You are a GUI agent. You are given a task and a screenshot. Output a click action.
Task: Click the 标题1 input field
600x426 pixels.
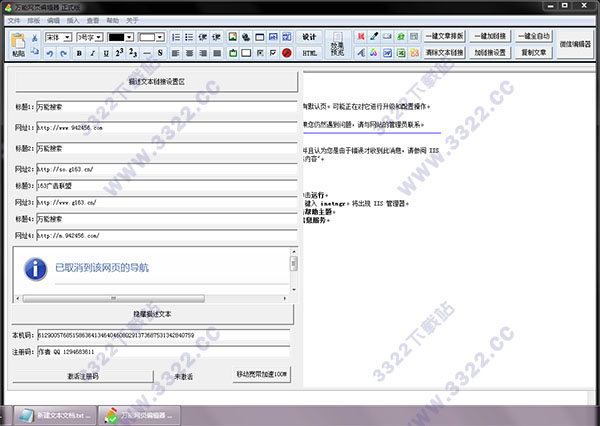pos(167,107)
